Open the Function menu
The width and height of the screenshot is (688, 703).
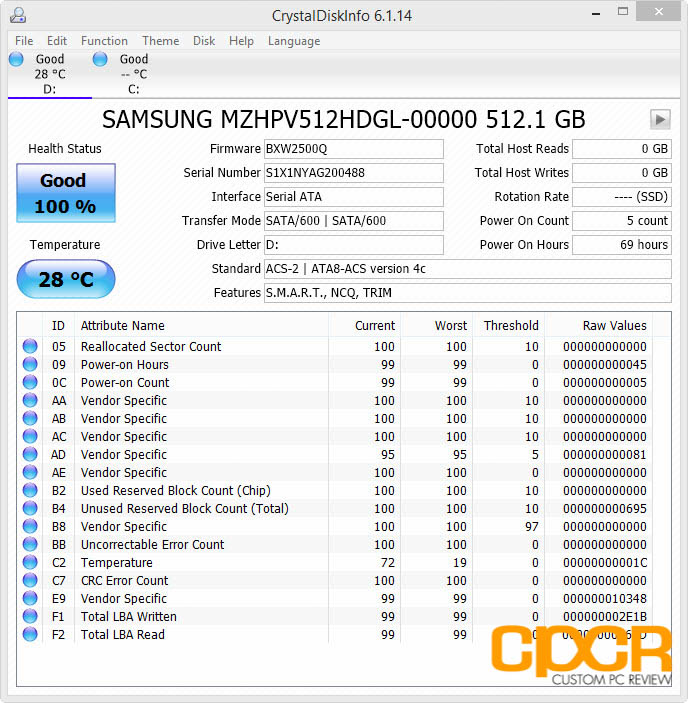[104, 41]
